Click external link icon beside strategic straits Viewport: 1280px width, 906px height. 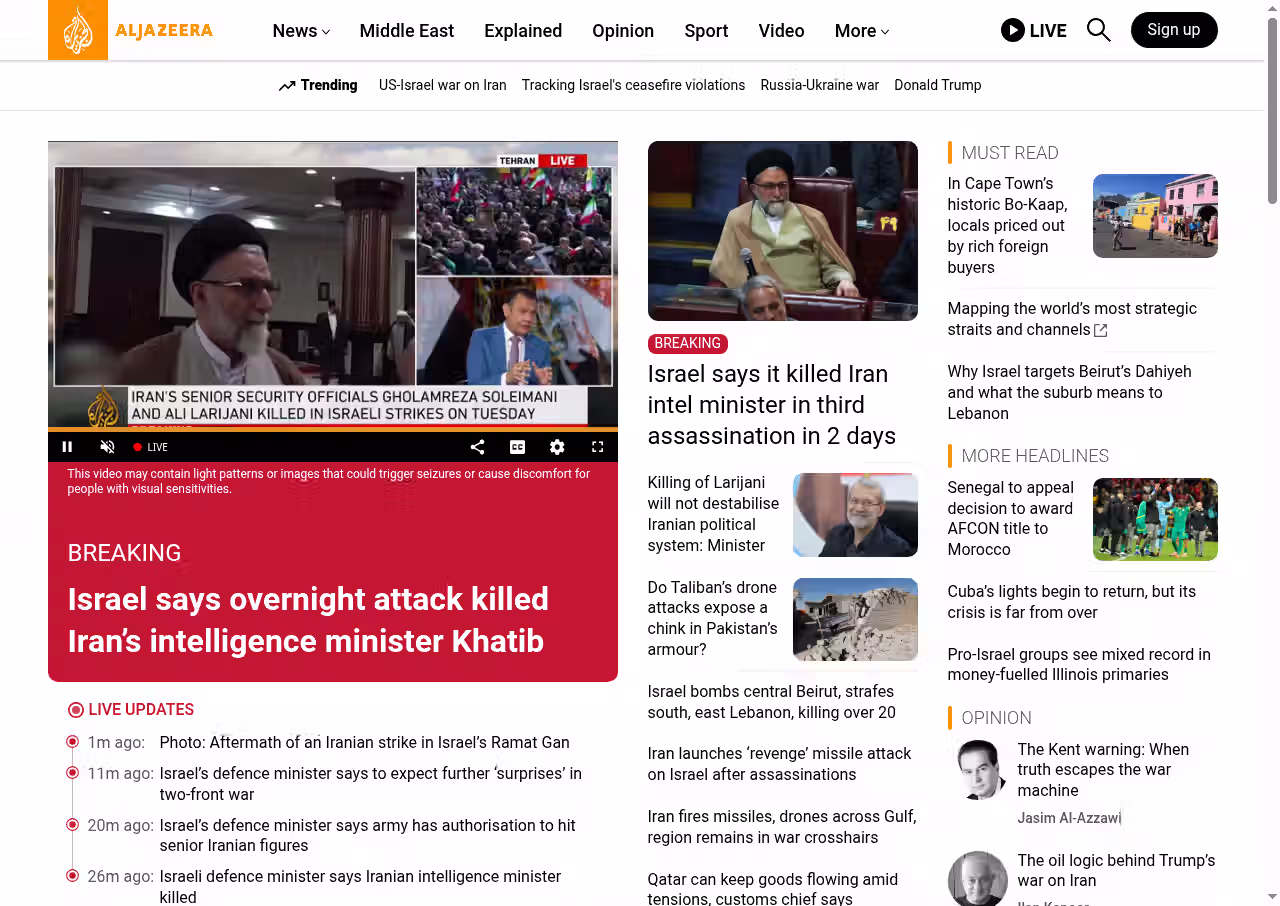(x=1101, y=330)
